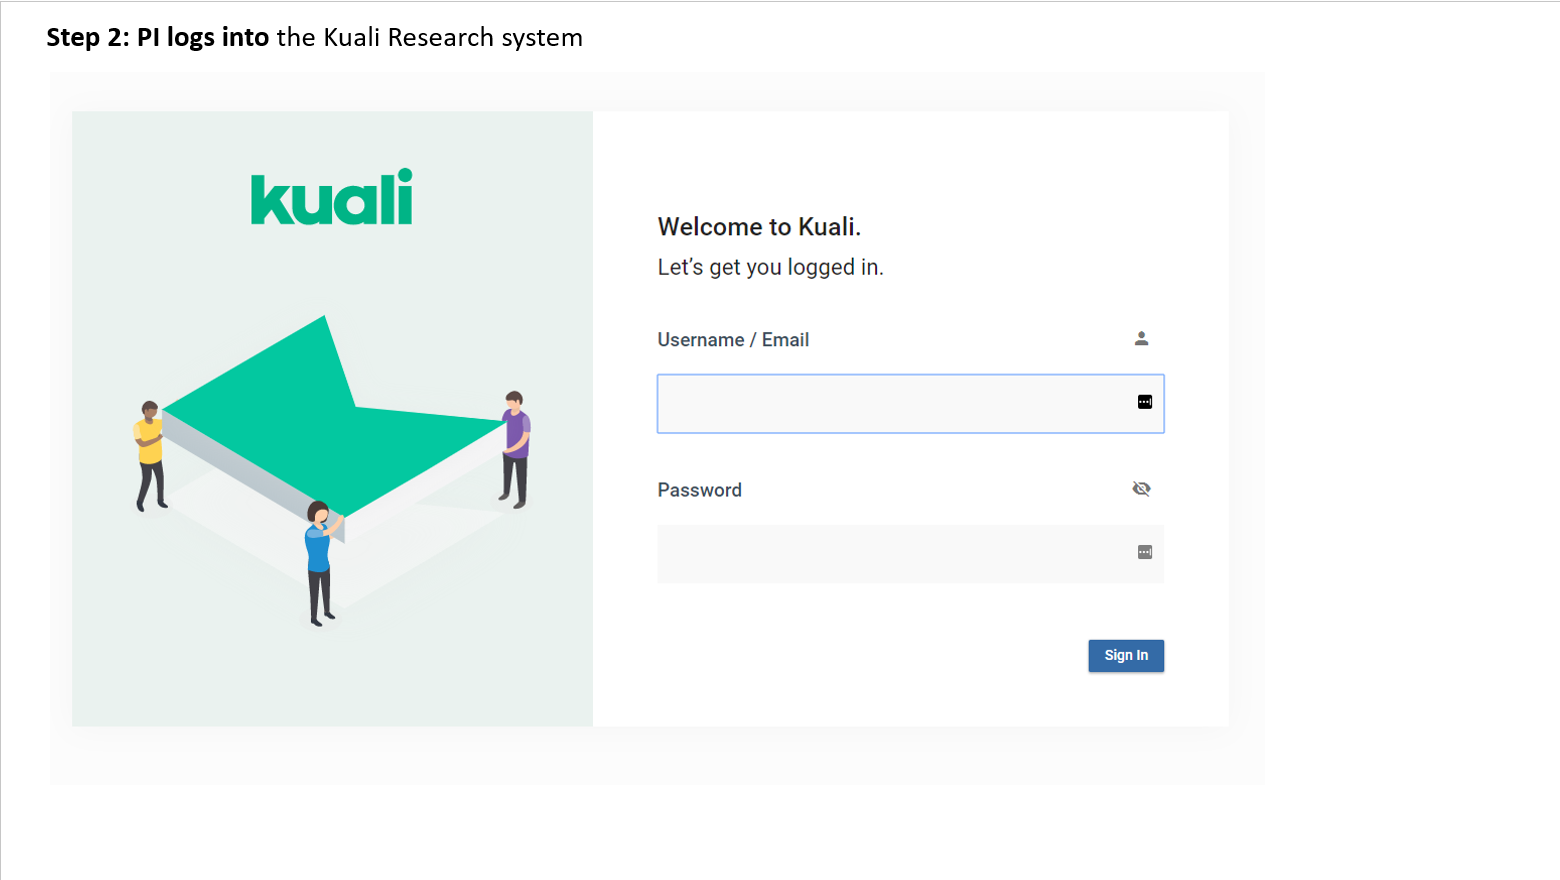Click the Sign In button
1560x880 pixels.
pyautogui.click(x=1126, y=656)
